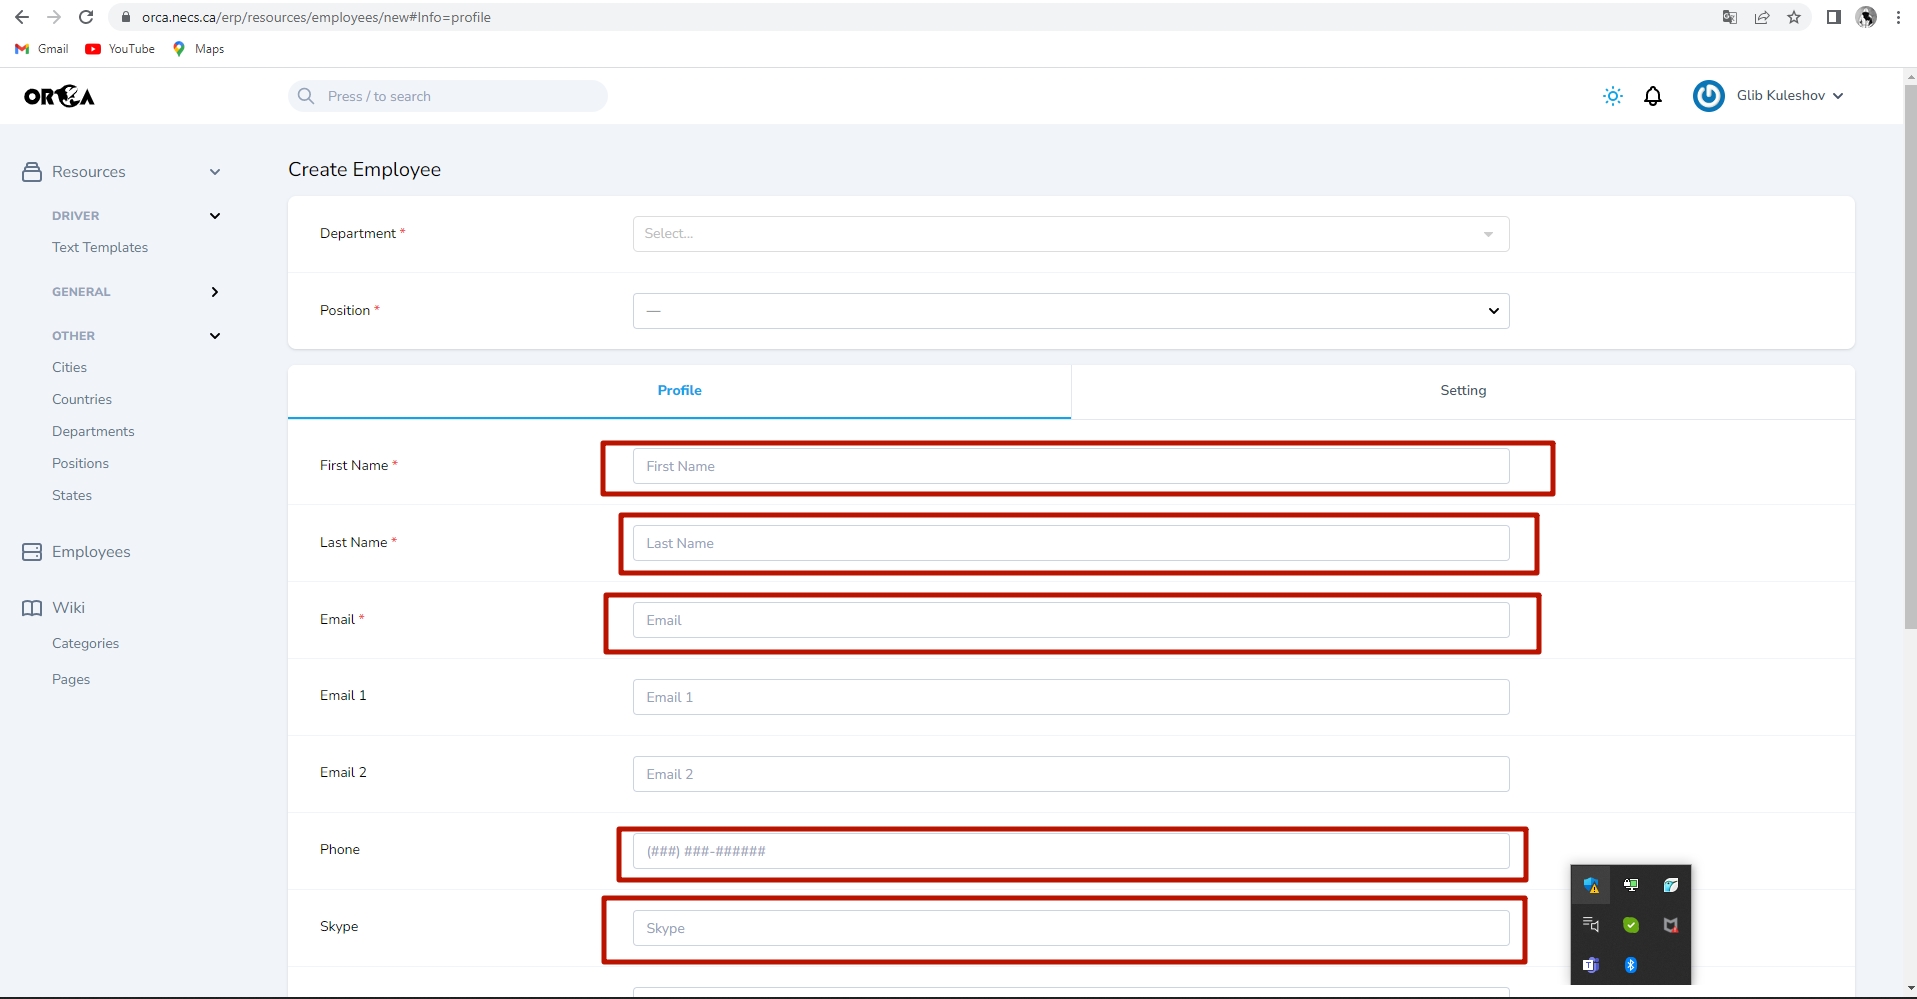The height and width of the screenshot is (999, 1917).
Task: Click the ORCA logo
Action: click(59, 96)
